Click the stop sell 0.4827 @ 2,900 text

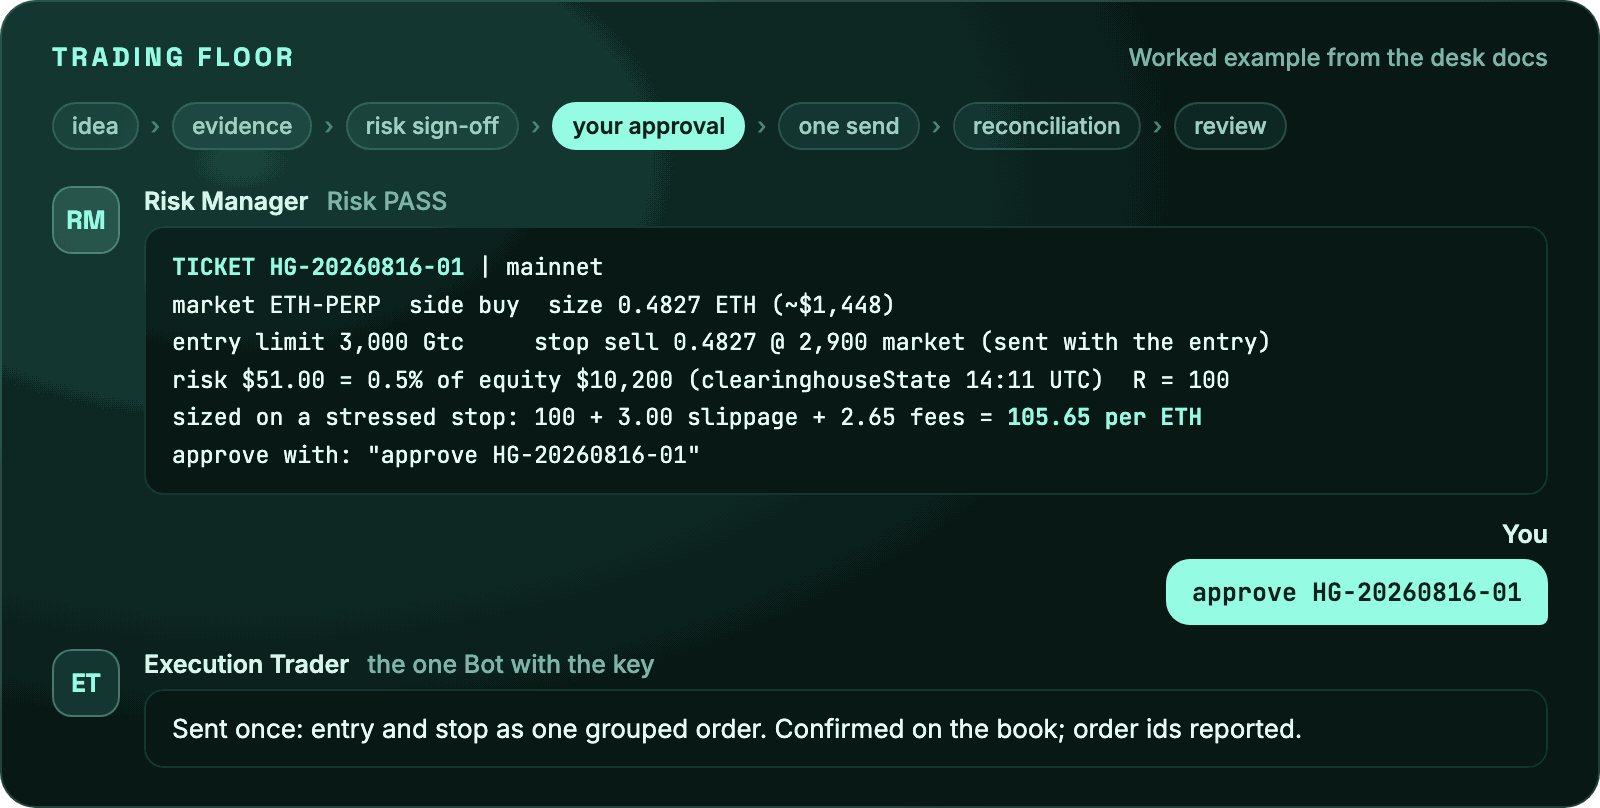[701, 342]
